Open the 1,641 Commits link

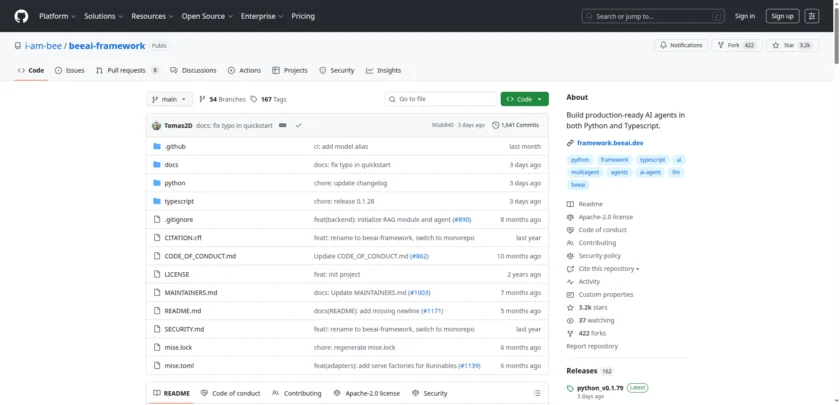tap(515, 125)
